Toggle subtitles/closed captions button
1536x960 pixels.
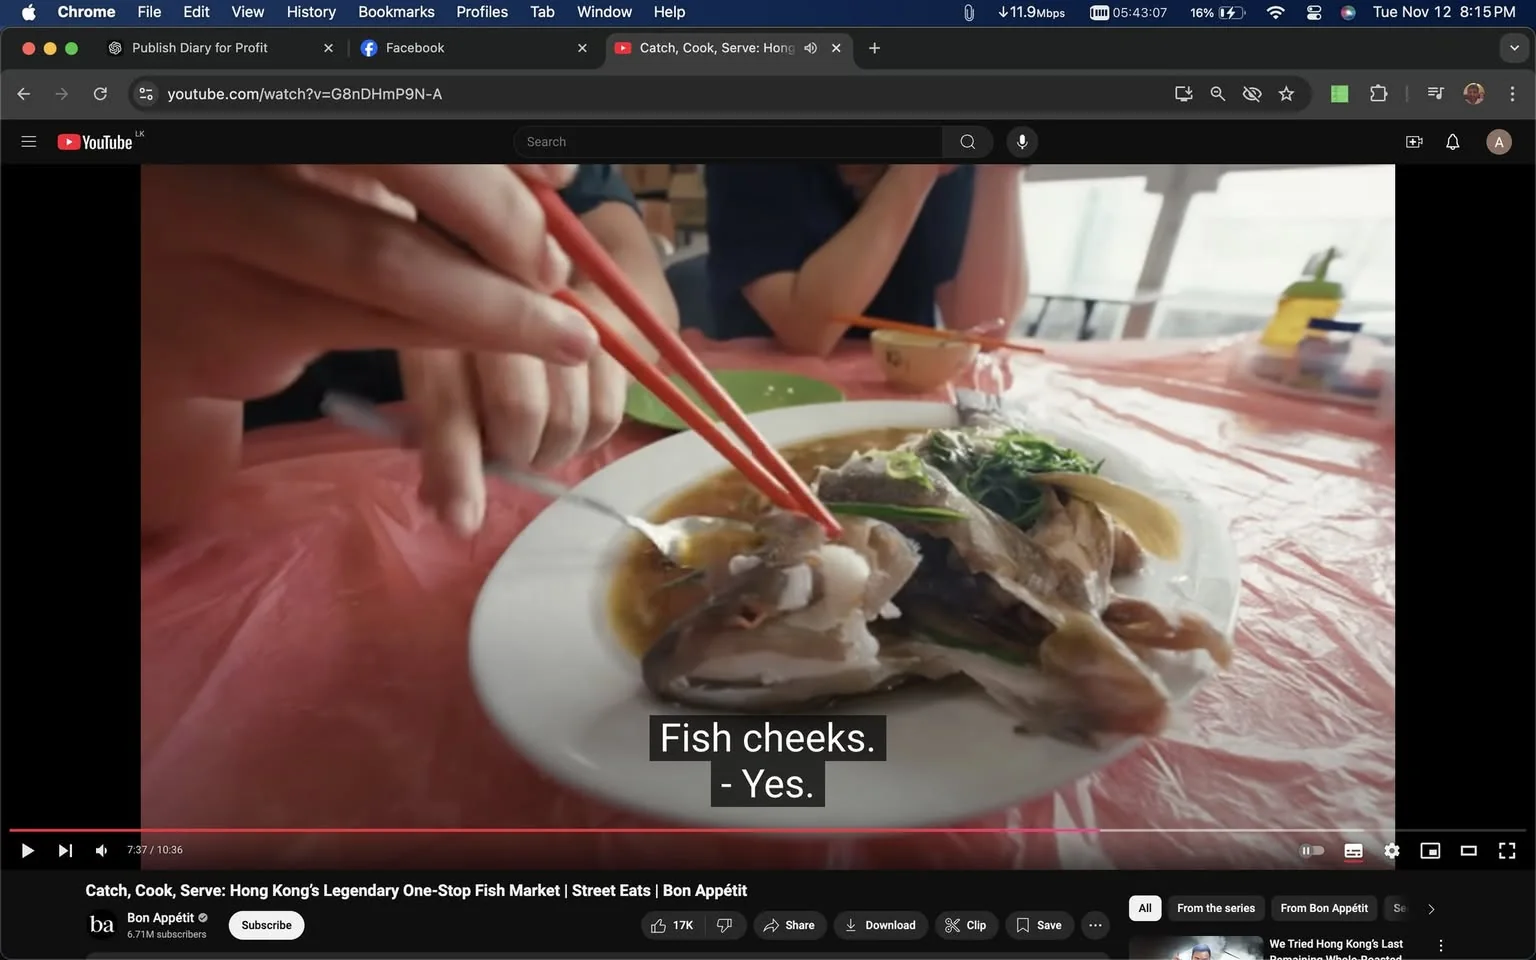pos(1353,851)
